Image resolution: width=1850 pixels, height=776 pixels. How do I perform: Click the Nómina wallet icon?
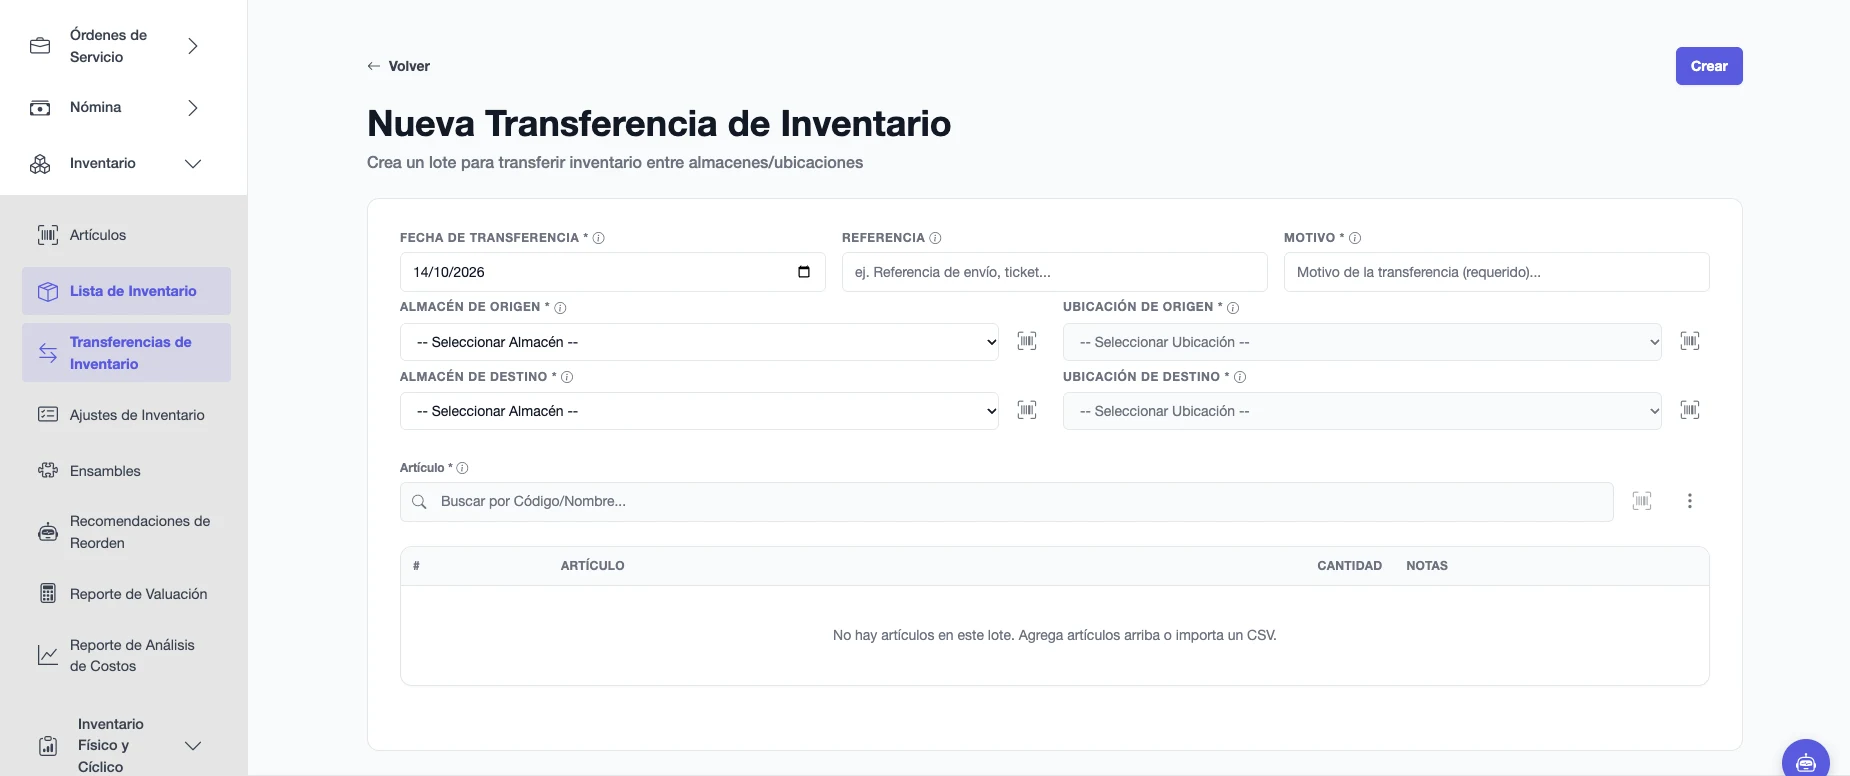coord(40,108)
